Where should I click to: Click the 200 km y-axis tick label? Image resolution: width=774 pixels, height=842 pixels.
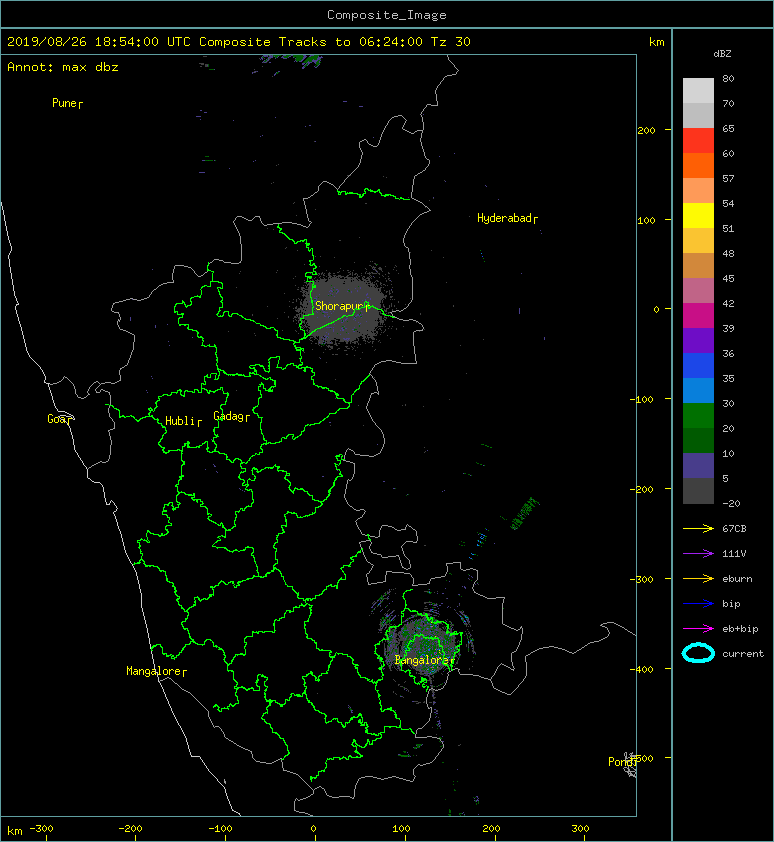[x=646, y=130]
